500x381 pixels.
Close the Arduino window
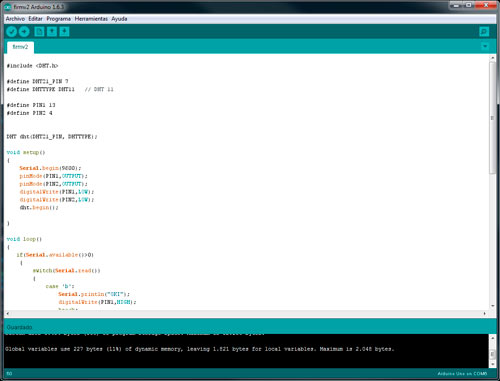click(486, 5)
